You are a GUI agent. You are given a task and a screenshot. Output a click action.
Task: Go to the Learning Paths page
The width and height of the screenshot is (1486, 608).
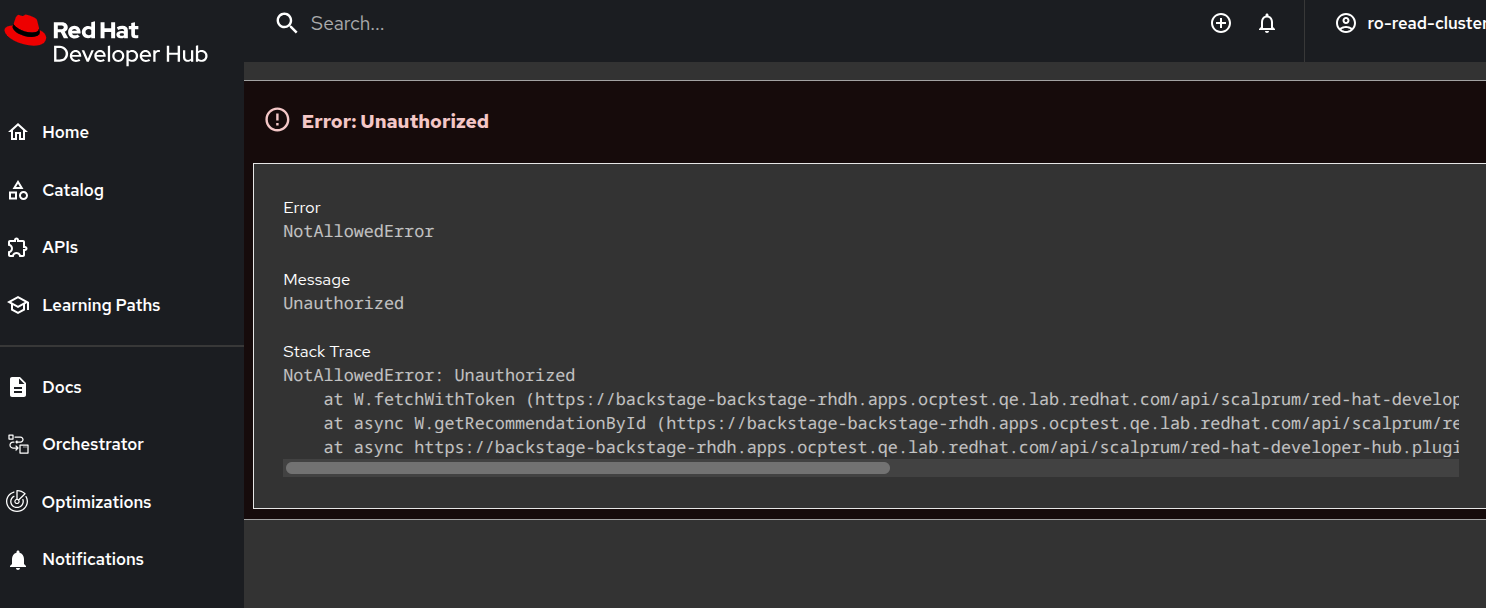[101, 305]
